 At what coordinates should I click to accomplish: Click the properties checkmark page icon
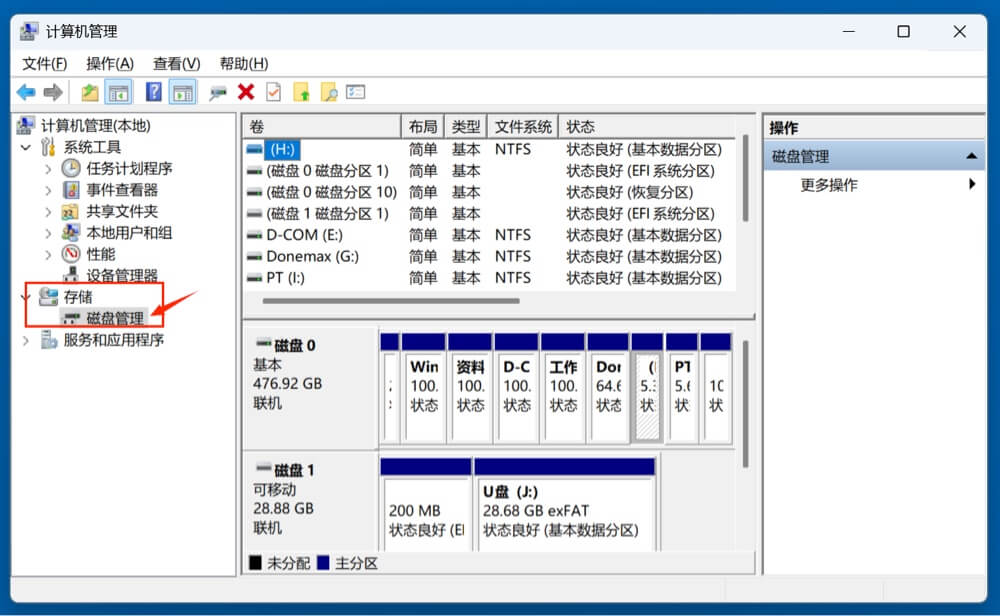tap(273, 93)
